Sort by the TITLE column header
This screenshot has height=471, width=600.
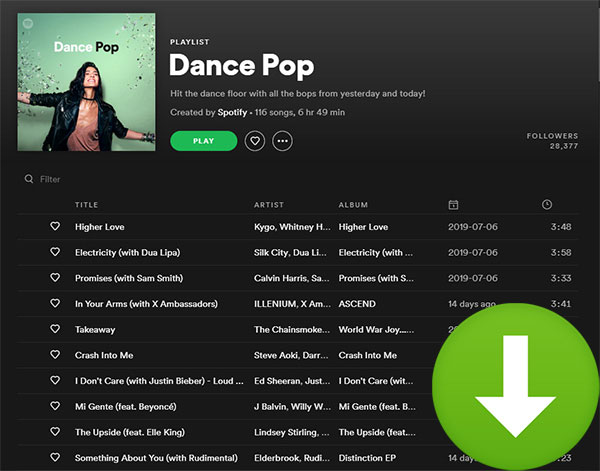coord(86,205)
